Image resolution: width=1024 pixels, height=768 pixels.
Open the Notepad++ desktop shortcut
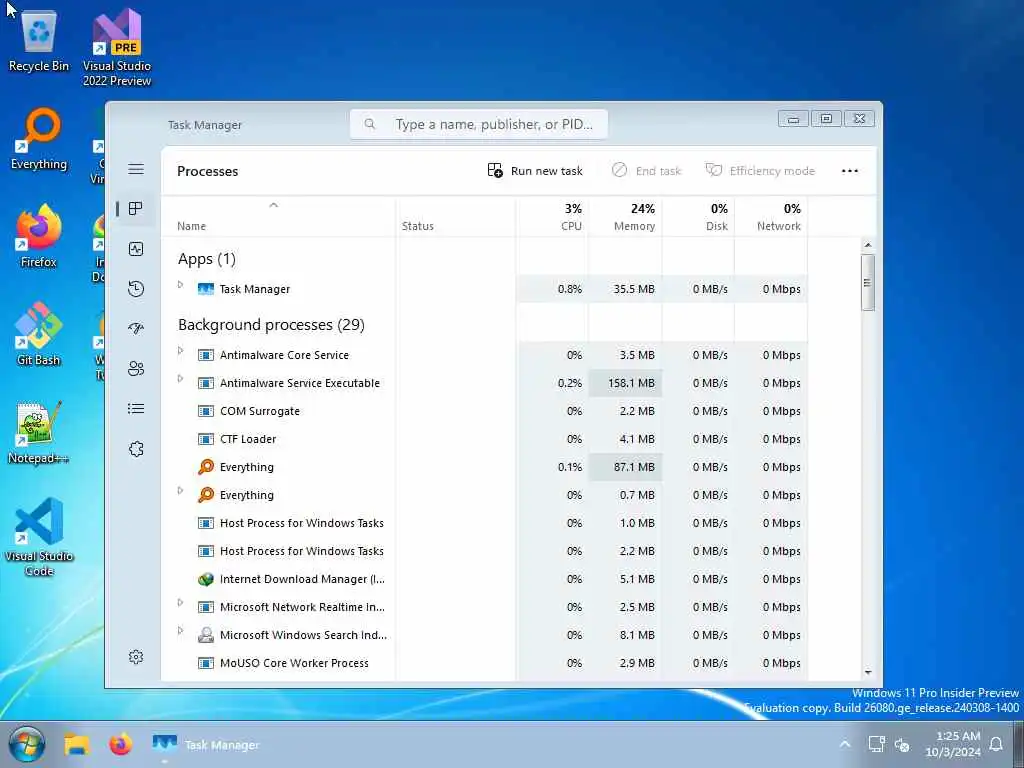tap(39, 432)
